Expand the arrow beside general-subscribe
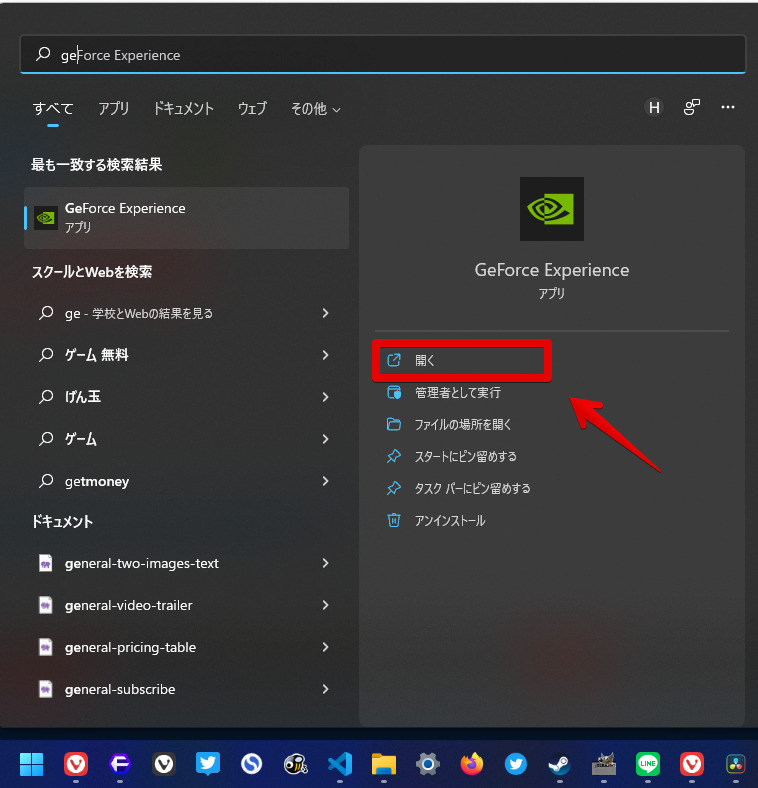758x788 pixels. pos(325,689)
